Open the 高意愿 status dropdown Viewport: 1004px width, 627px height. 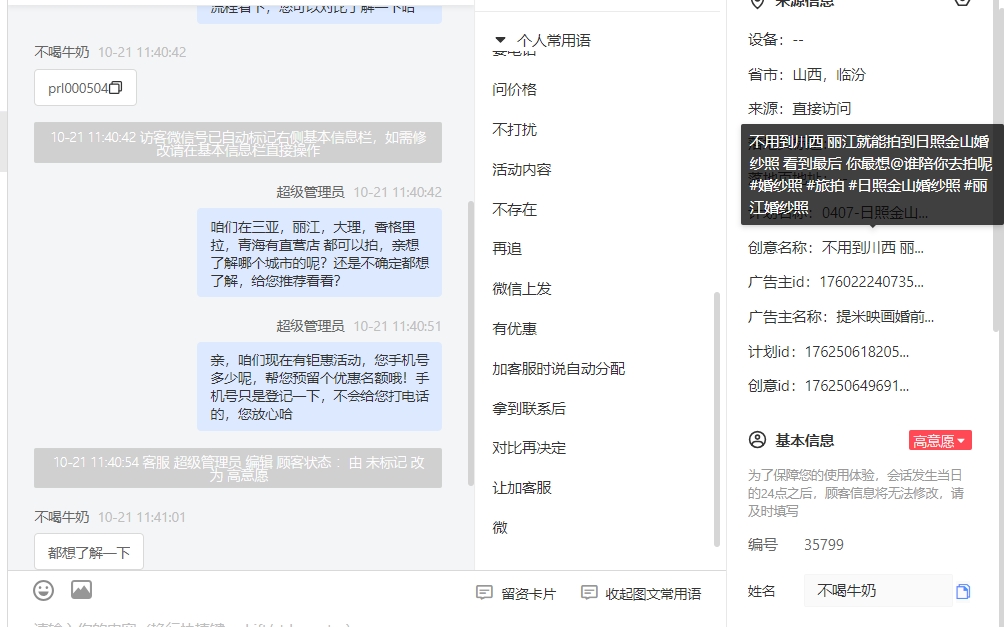[x=940, y=441]
